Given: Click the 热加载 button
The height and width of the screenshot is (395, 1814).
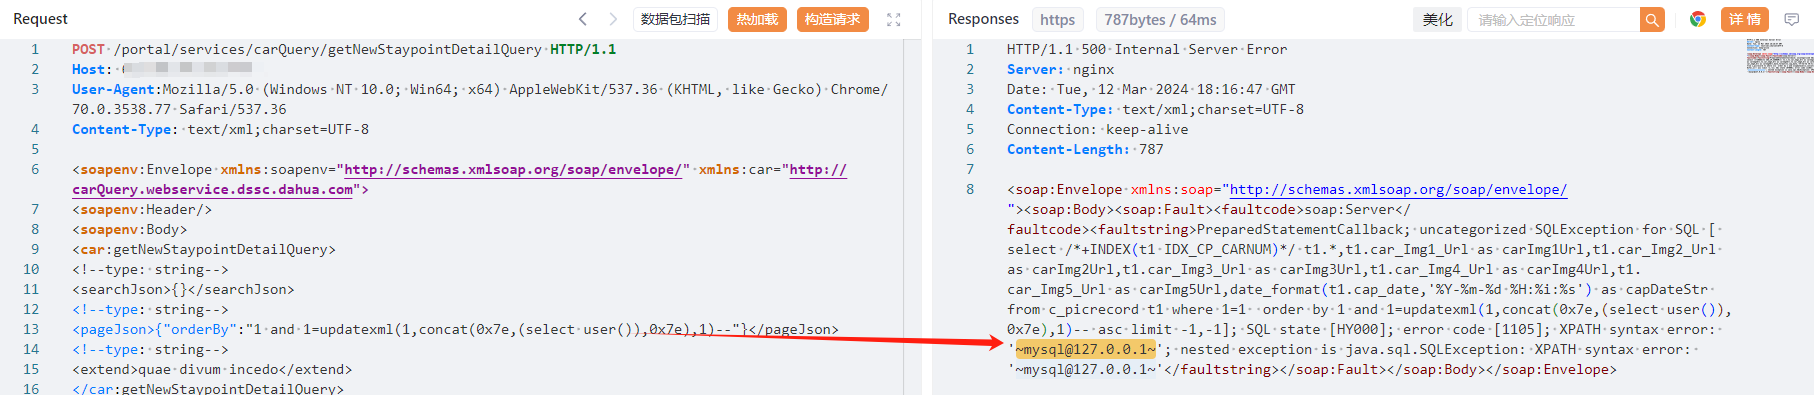Looking at the screenshot, I should 757,19.
